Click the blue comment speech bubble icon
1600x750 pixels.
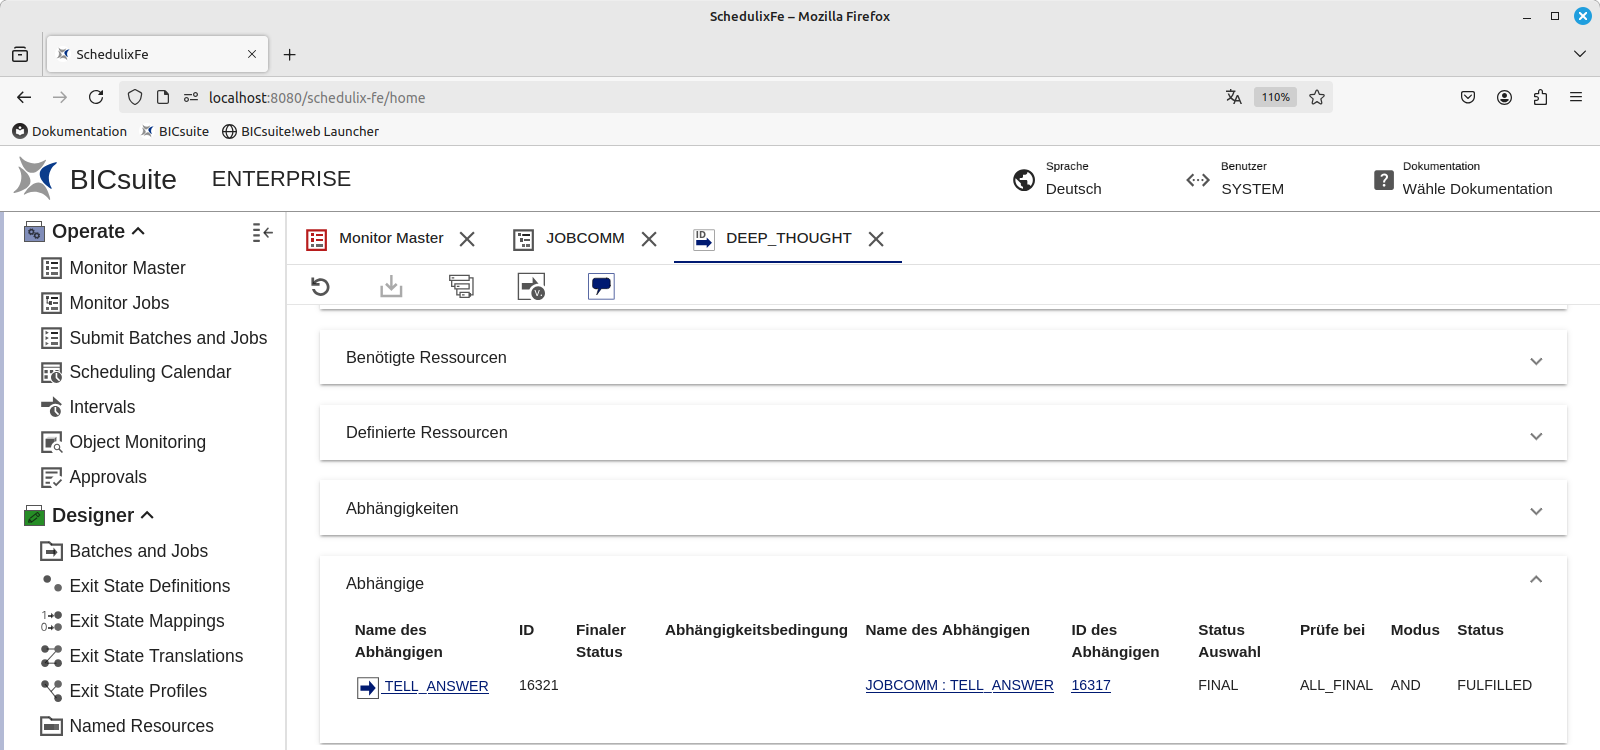click(x=601, y=287)
